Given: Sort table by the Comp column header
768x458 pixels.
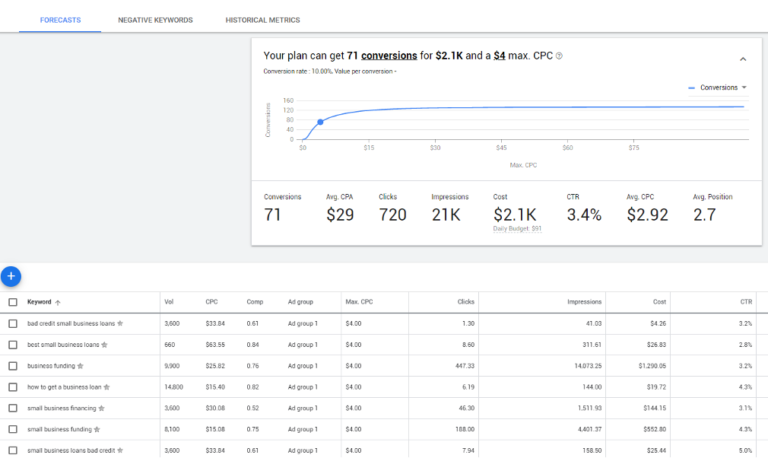Looking at the screenshot, I should [x=255, y=302].
